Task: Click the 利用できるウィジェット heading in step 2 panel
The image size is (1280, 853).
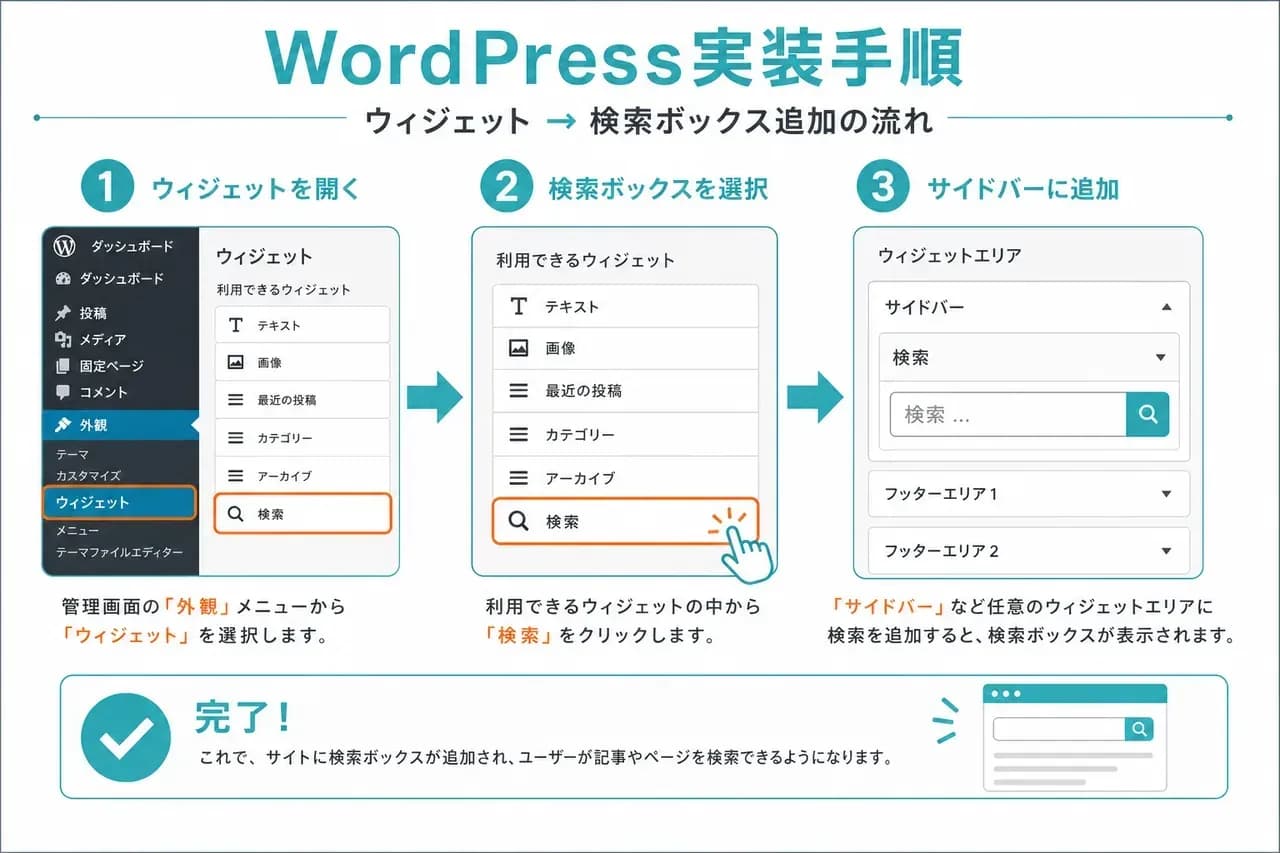Action: [x=585, y=260]
